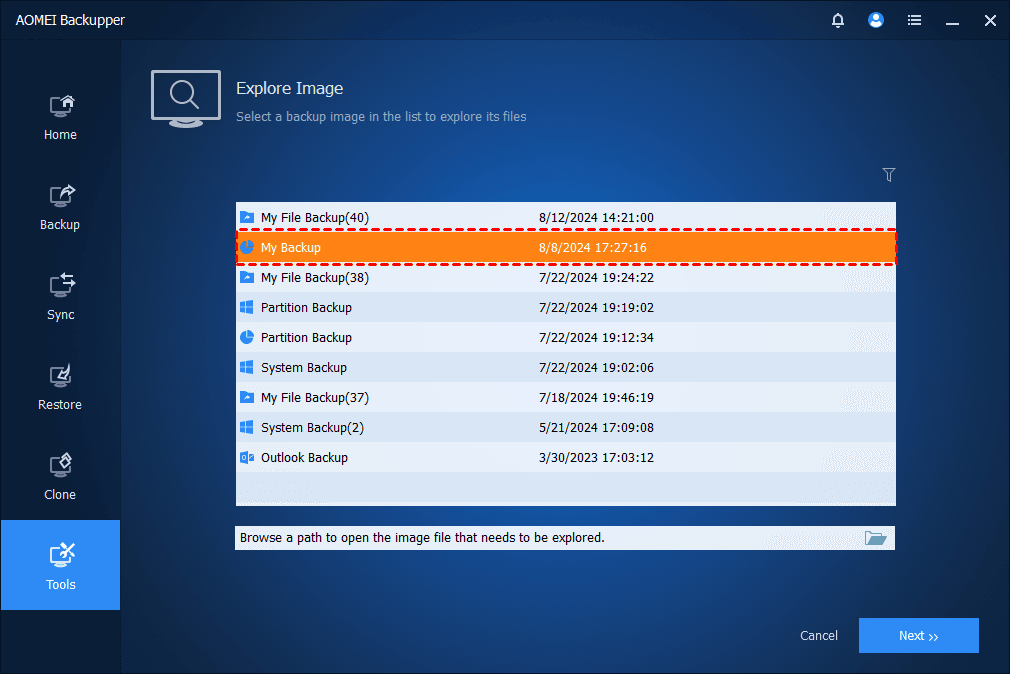
Task: Click the icon of My File Backup(37)
Action: pos(247,397)
